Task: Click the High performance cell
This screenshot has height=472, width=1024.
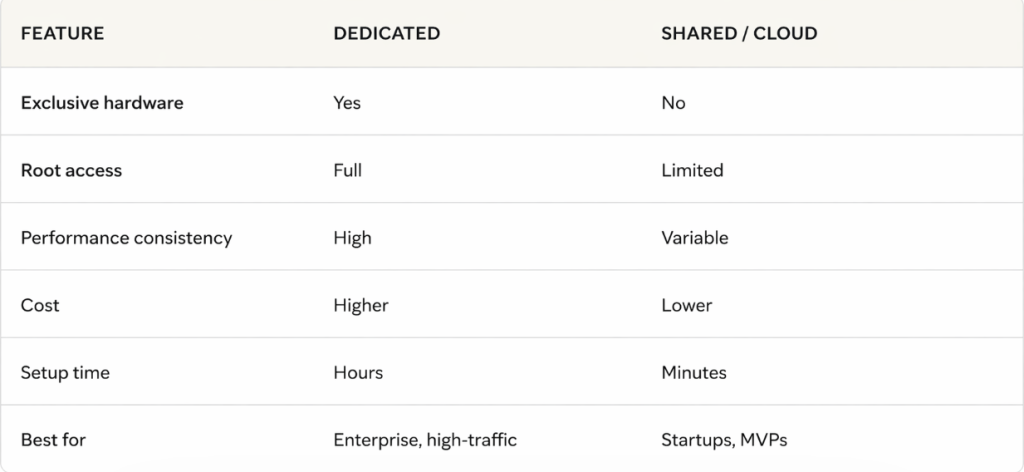Action: tap(352, 238)
